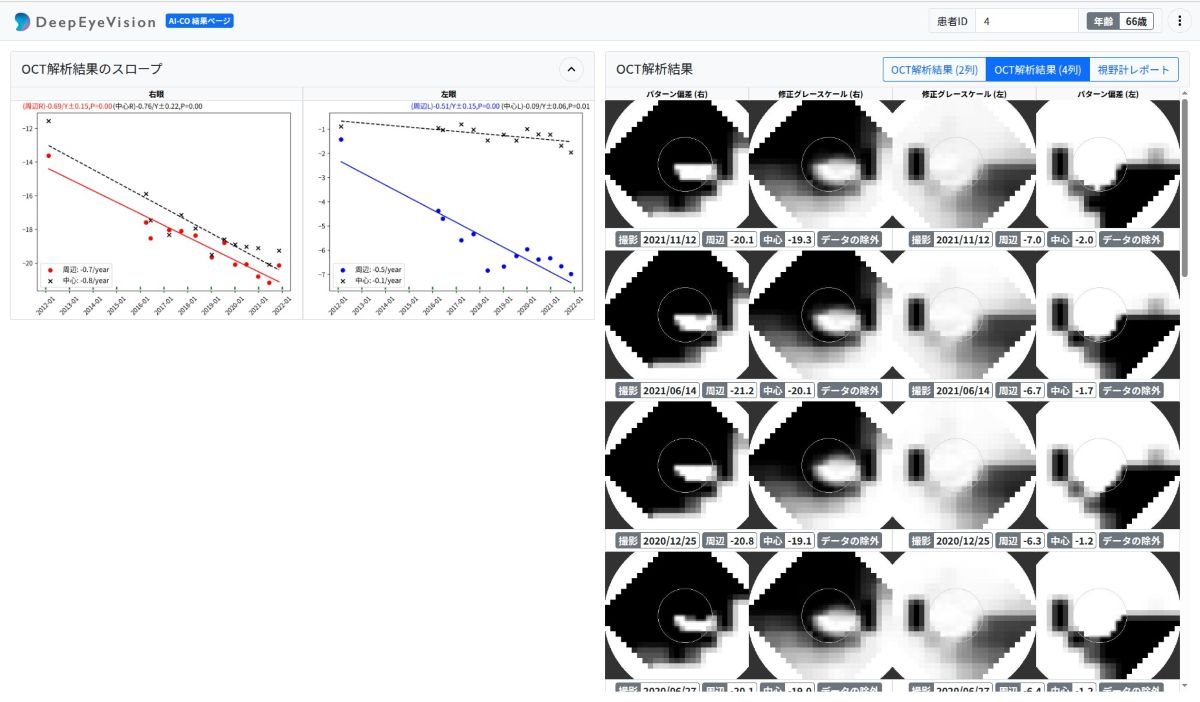Switch to OCT解析結果 (2列) tab
The image size is (1200, 702).
[x=934, y=69]
